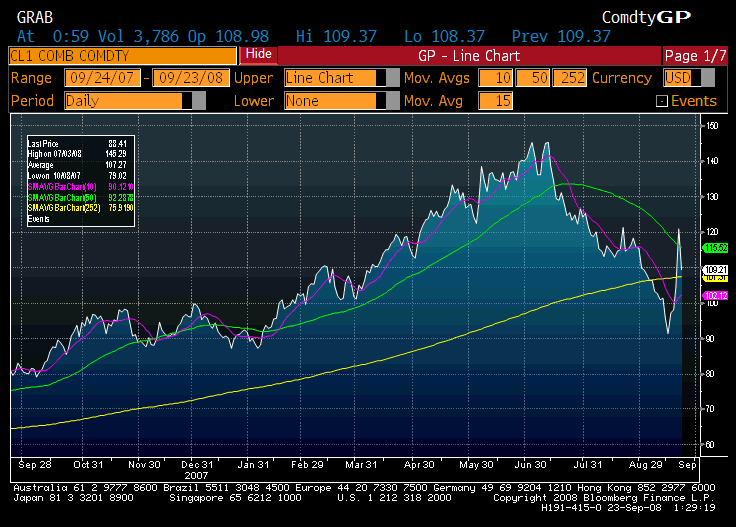Toggle the Events checkbox

click(661, 101)
